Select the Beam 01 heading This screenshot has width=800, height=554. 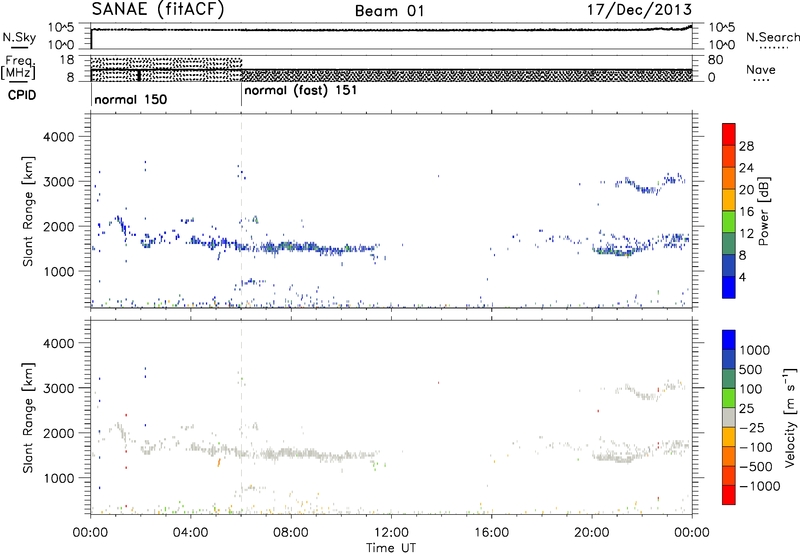coord(390,11)
